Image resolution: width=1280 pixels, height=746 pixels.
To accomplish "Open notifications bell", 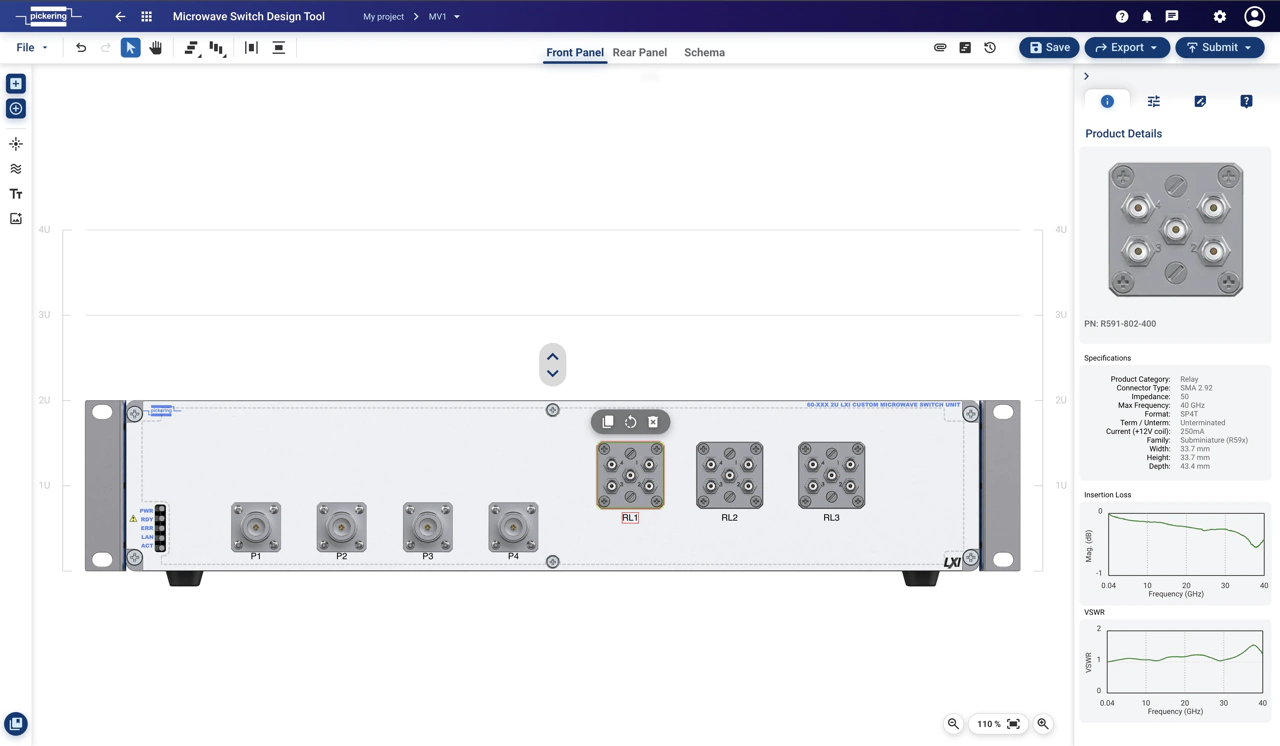I will (x=1147, y=17).
